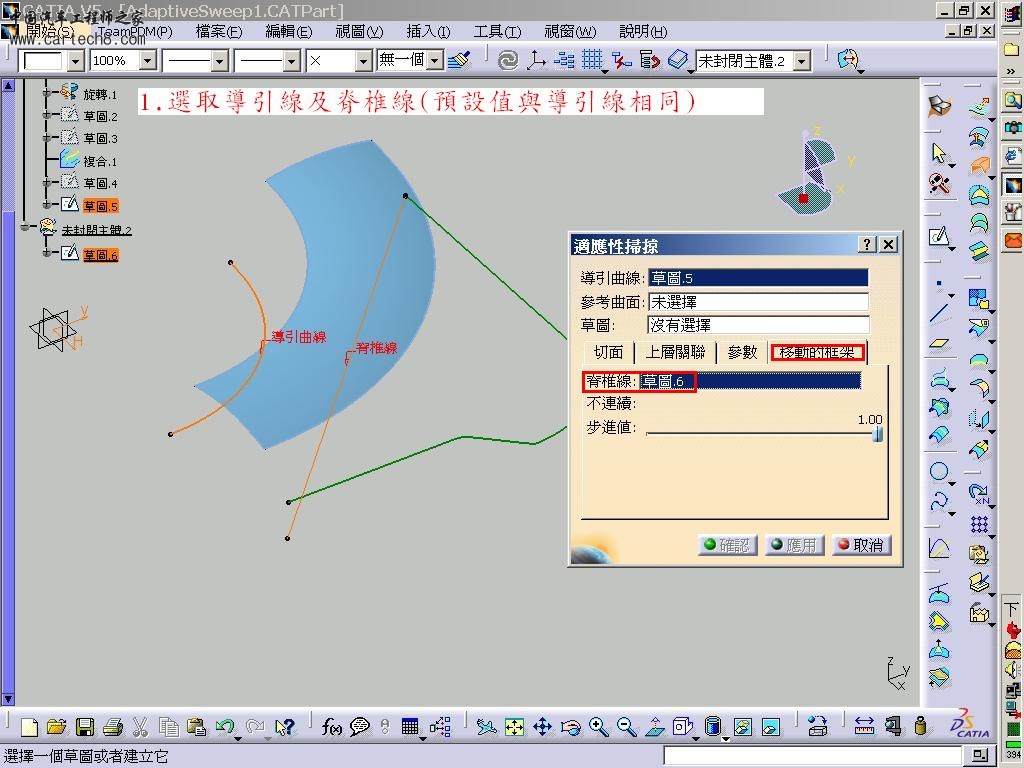The height and width of the screenshot is (768, 1024).
Task: Select 複合.1 in the specification tree
Action: click(100, 161)
